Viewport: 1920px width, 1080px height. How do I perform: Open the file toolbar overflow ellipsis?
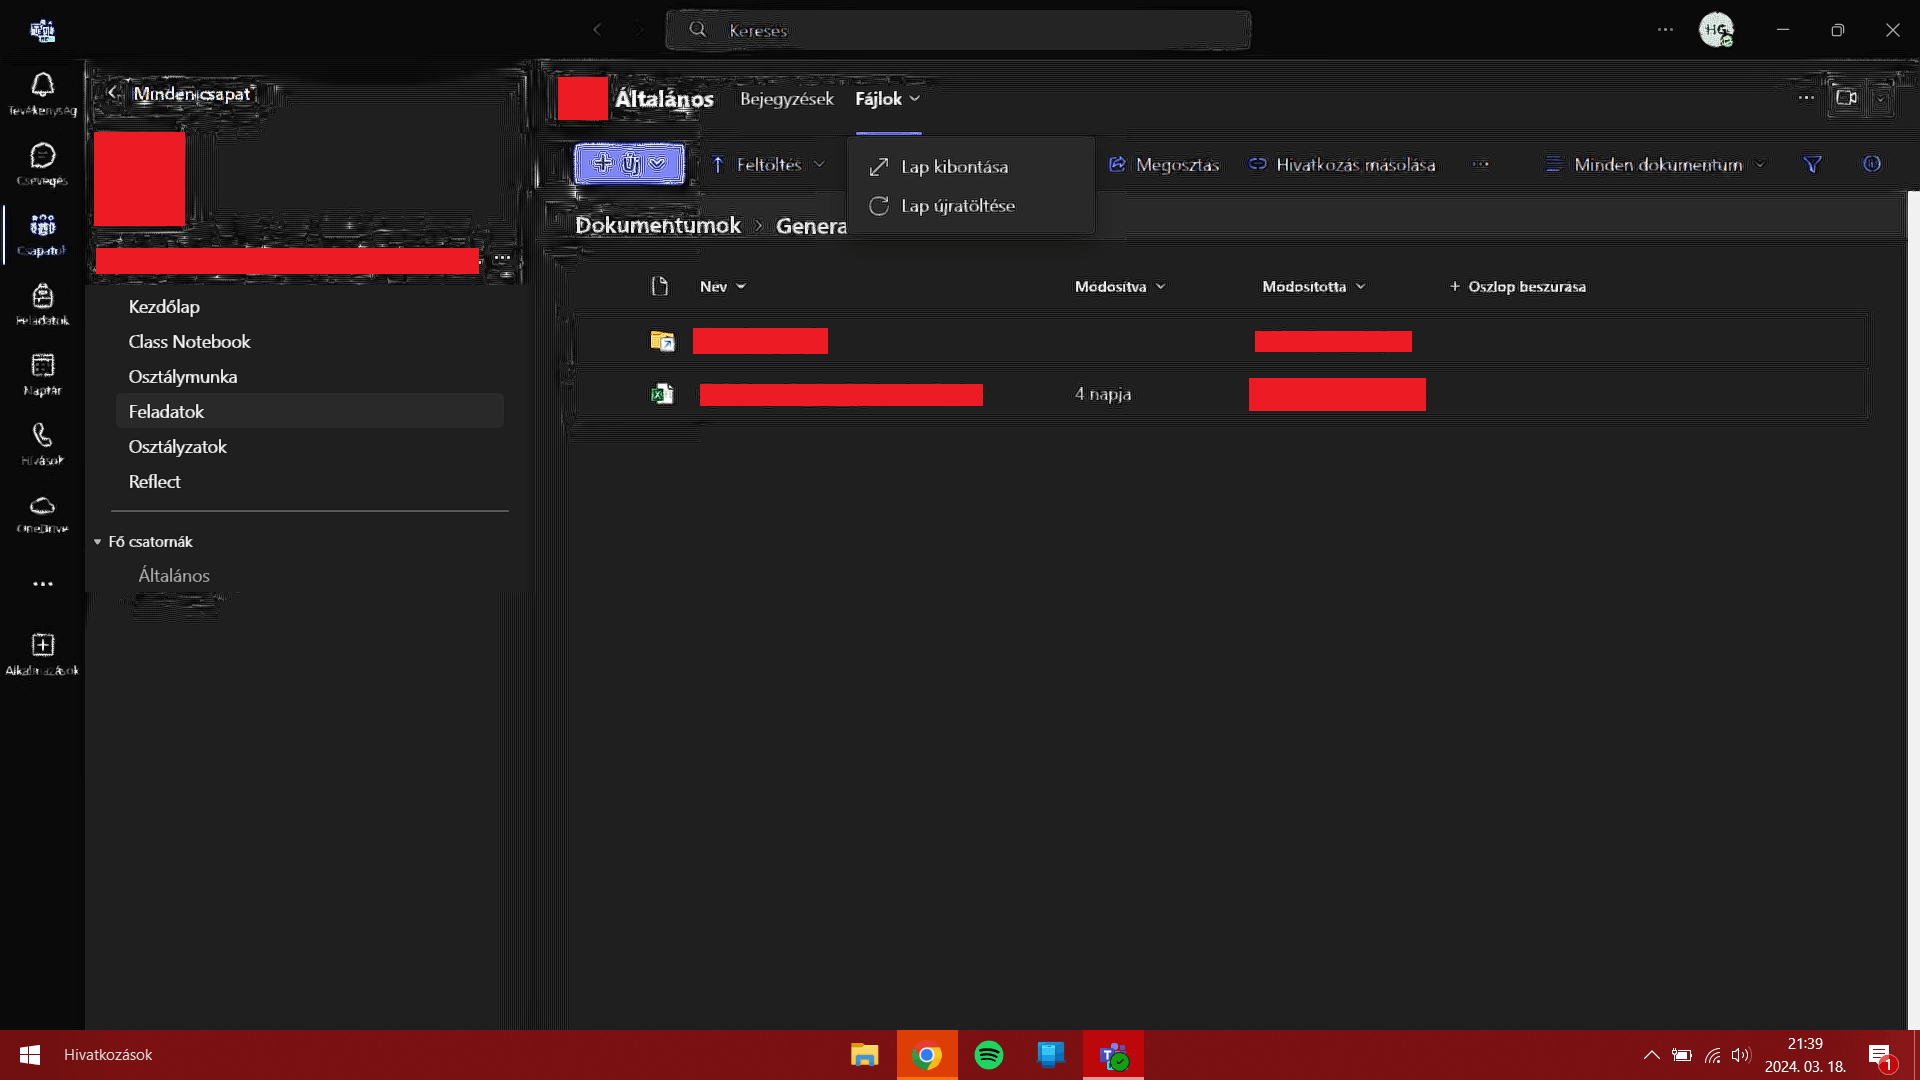pyautogui.click(x=1480, y=164)
